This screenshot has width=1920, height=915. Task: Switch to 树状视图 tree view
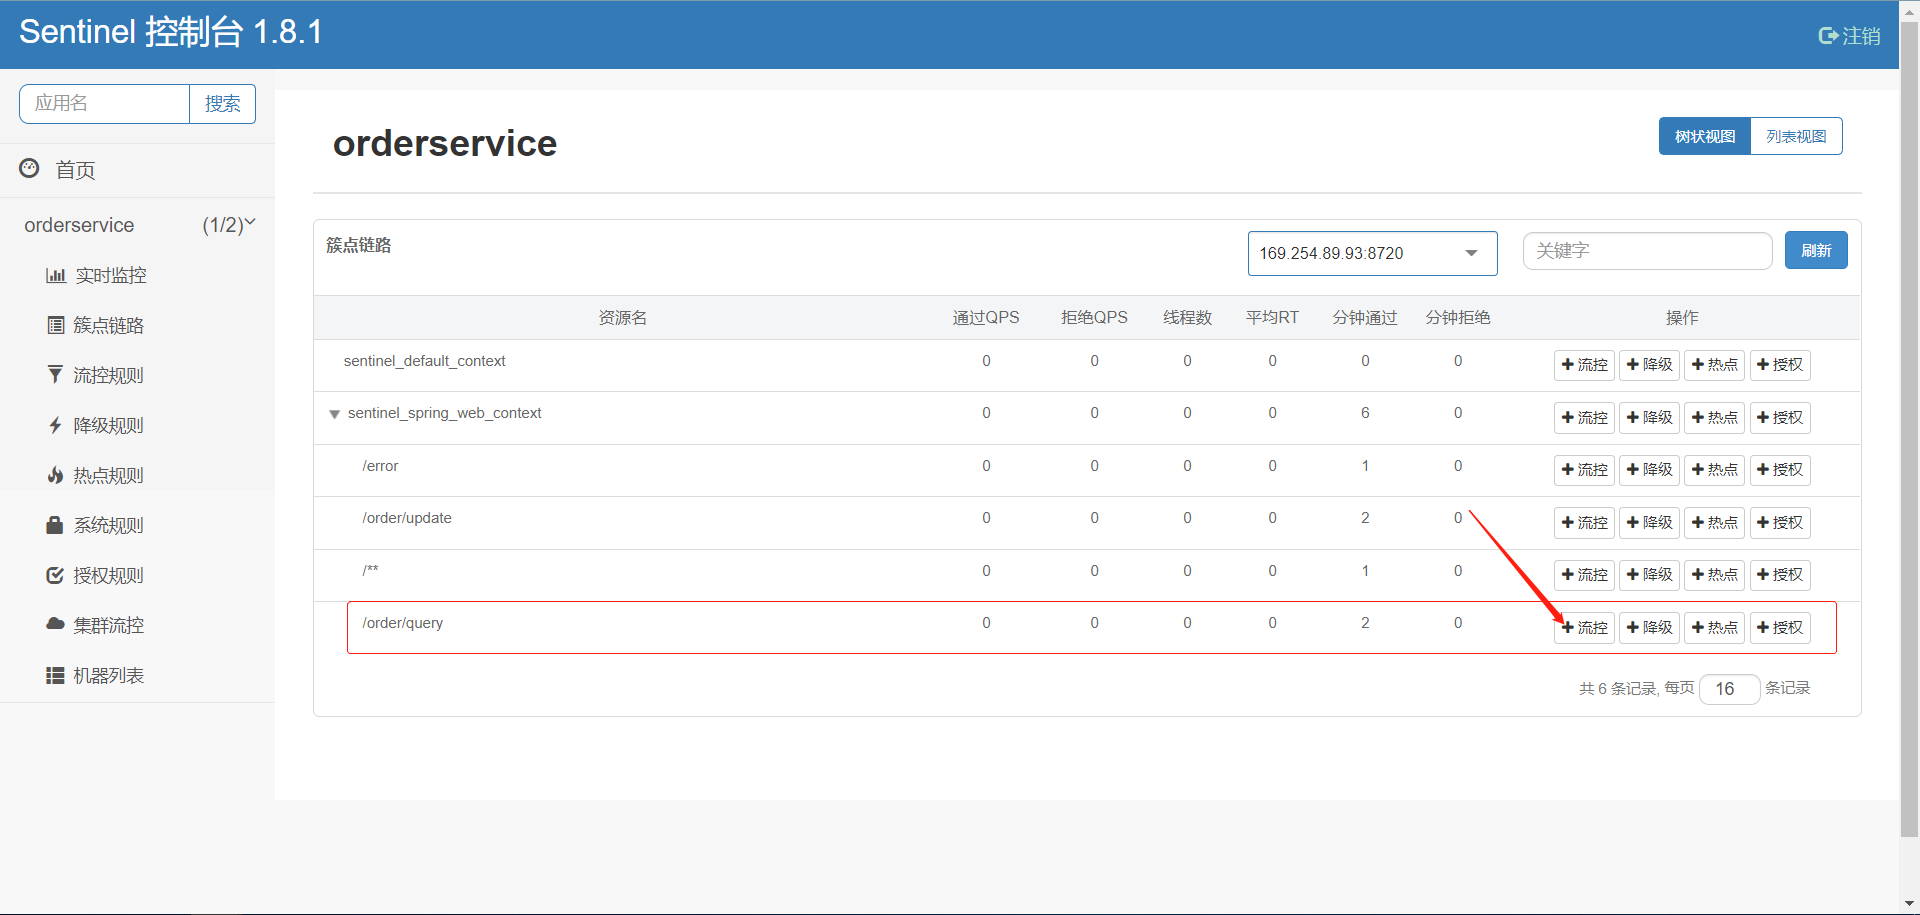[1705, 136]
